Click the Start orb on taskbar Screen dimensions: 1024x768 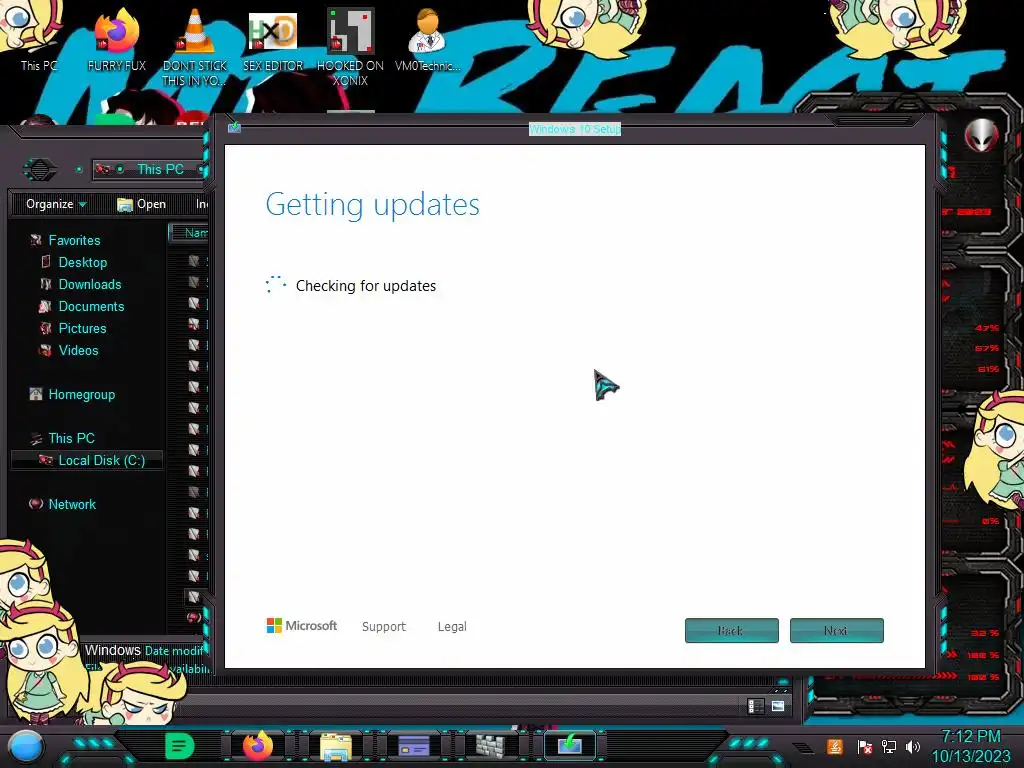click(x=25, y=746)
